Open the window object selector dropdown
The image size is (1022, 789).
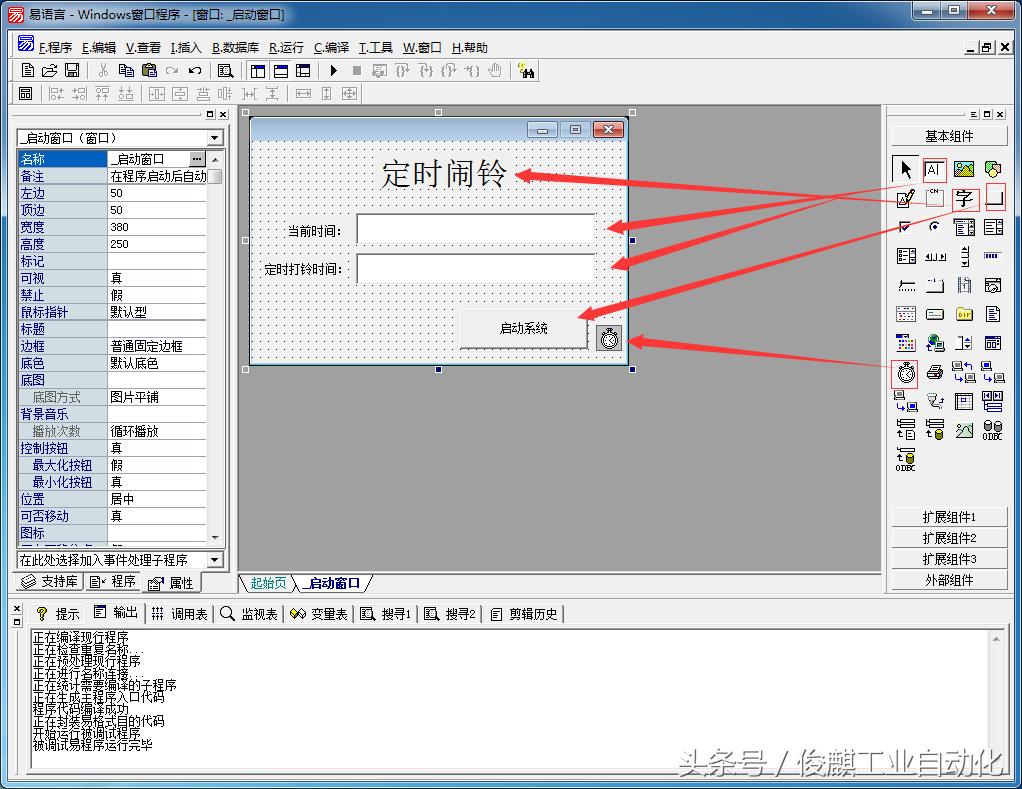216,137
